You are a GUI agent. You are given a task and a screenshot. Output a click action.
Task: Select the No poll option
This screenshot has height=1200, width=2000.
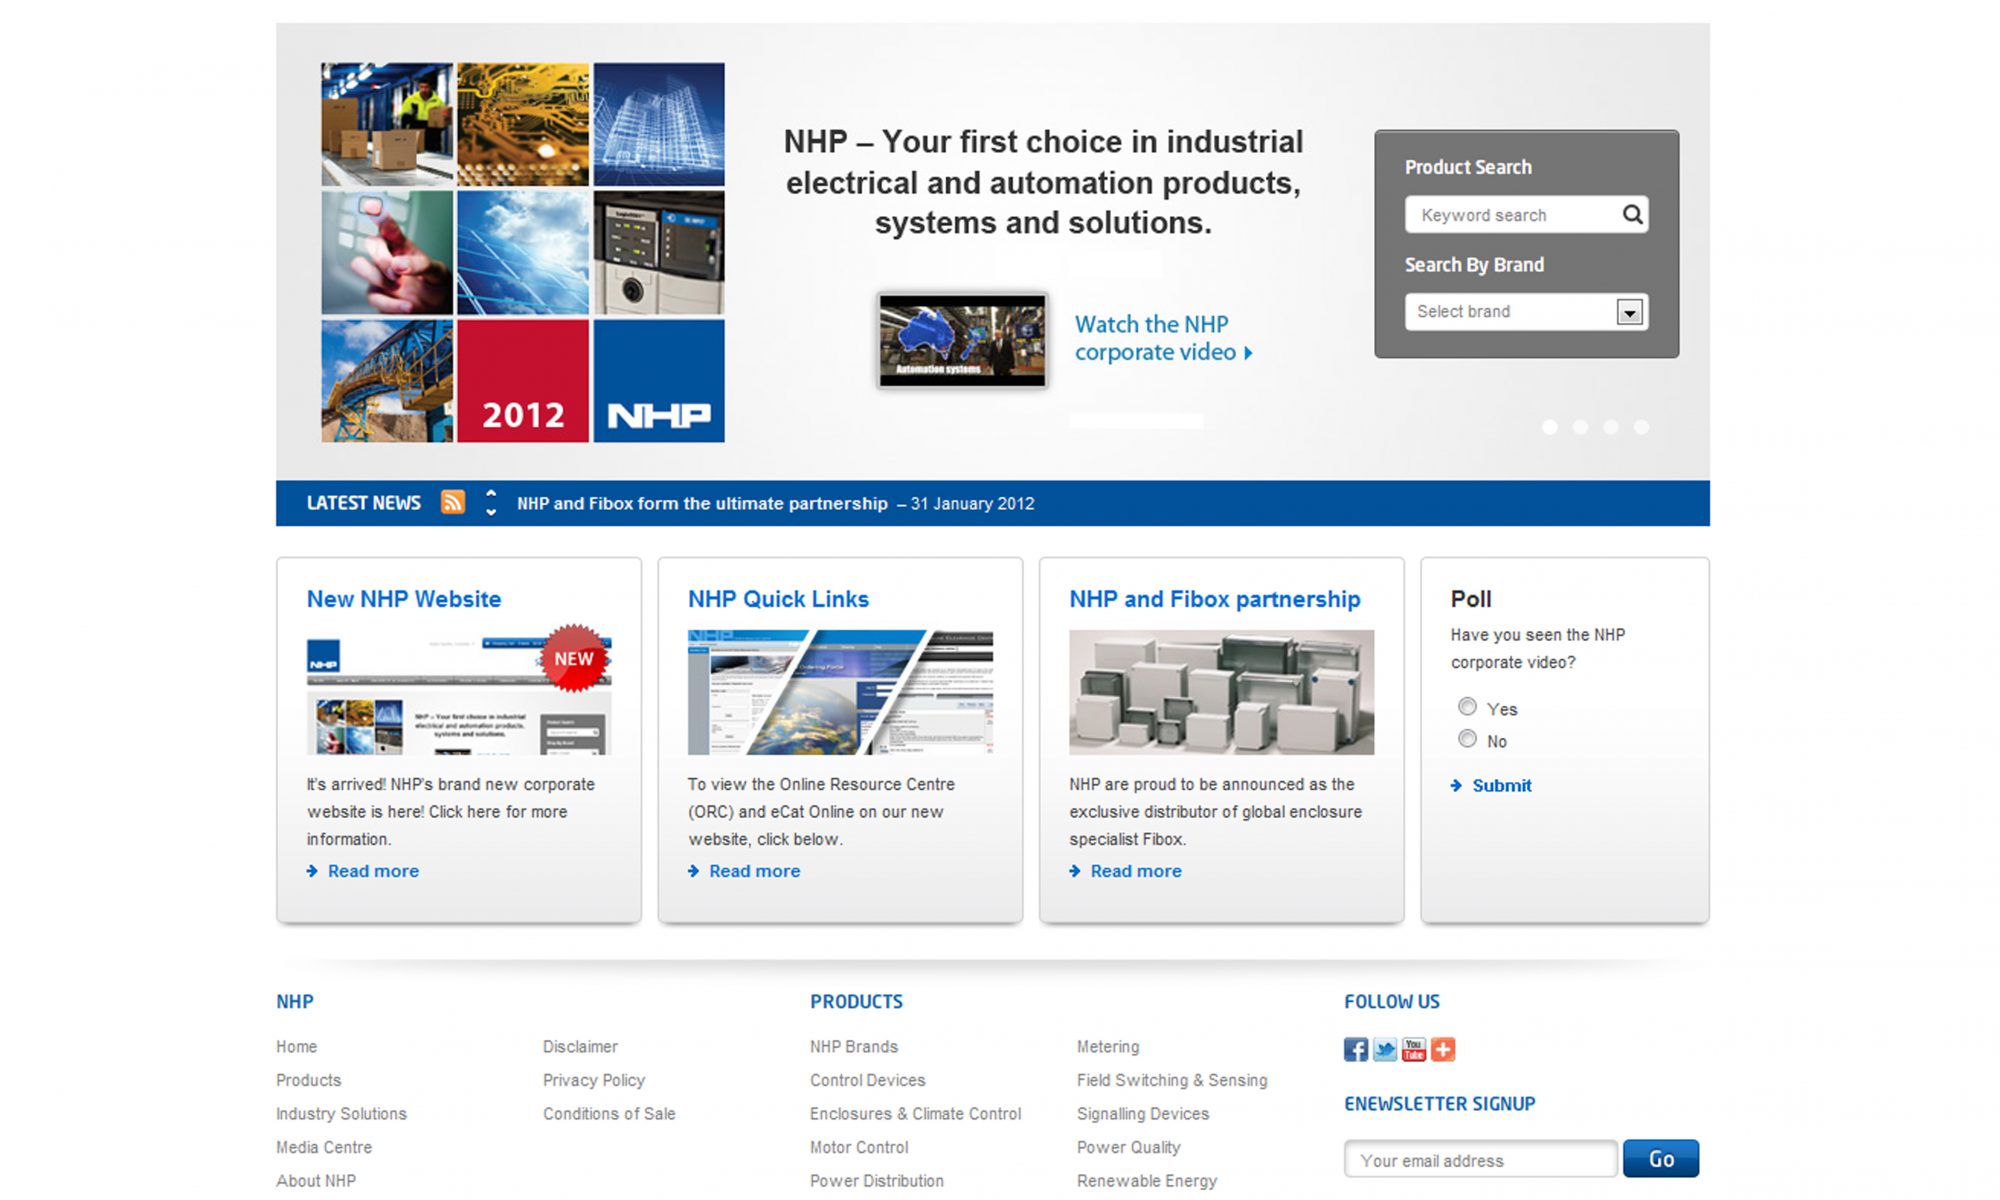(x=1467, y=739)
